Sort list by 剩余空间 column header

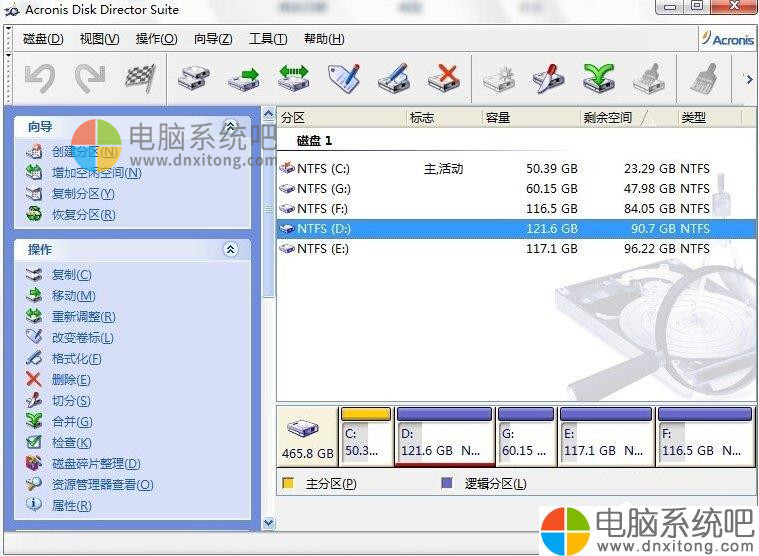pyautogui.click(x=629, y=118)
